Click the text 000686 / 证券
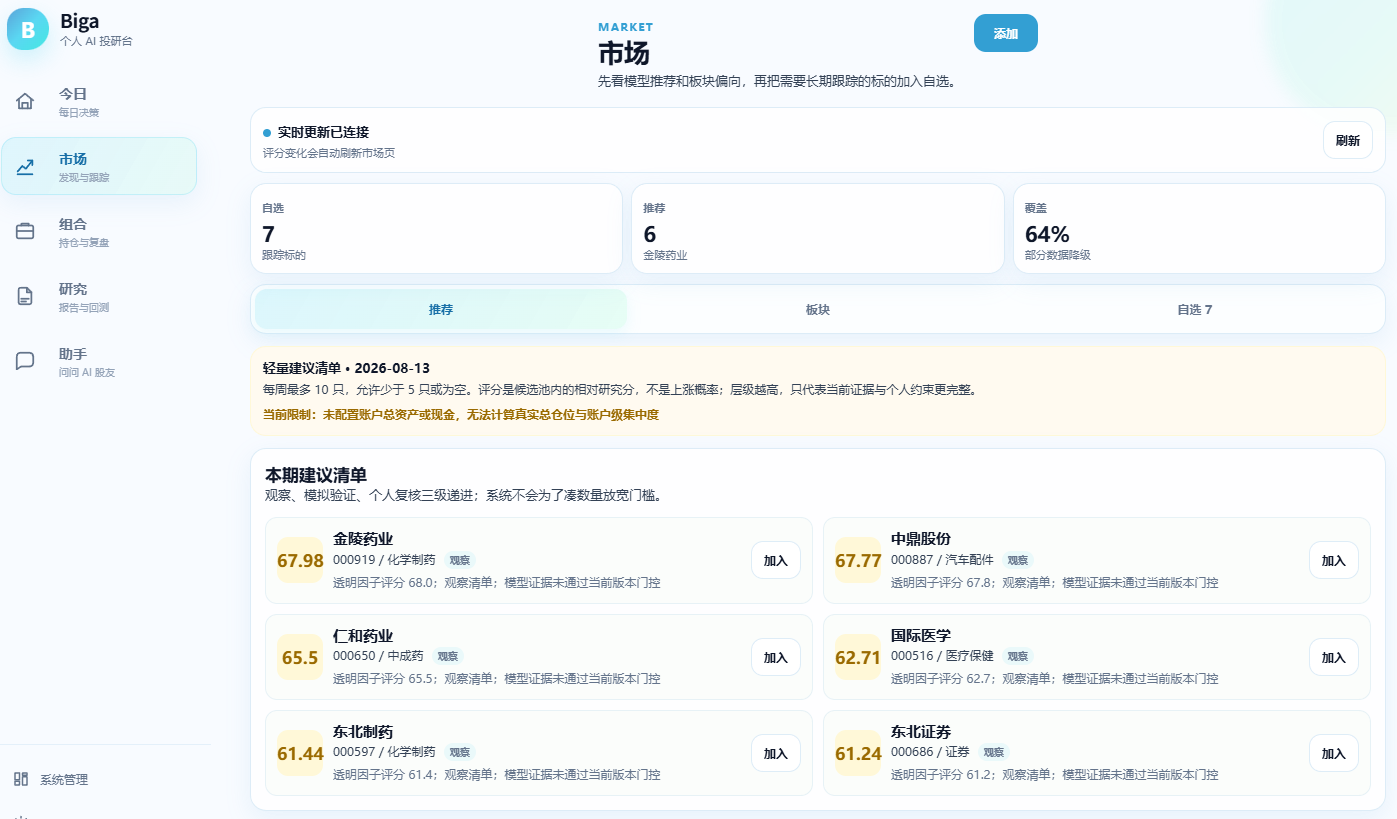Screen dimensions: 1397x819 coord(930,752)
